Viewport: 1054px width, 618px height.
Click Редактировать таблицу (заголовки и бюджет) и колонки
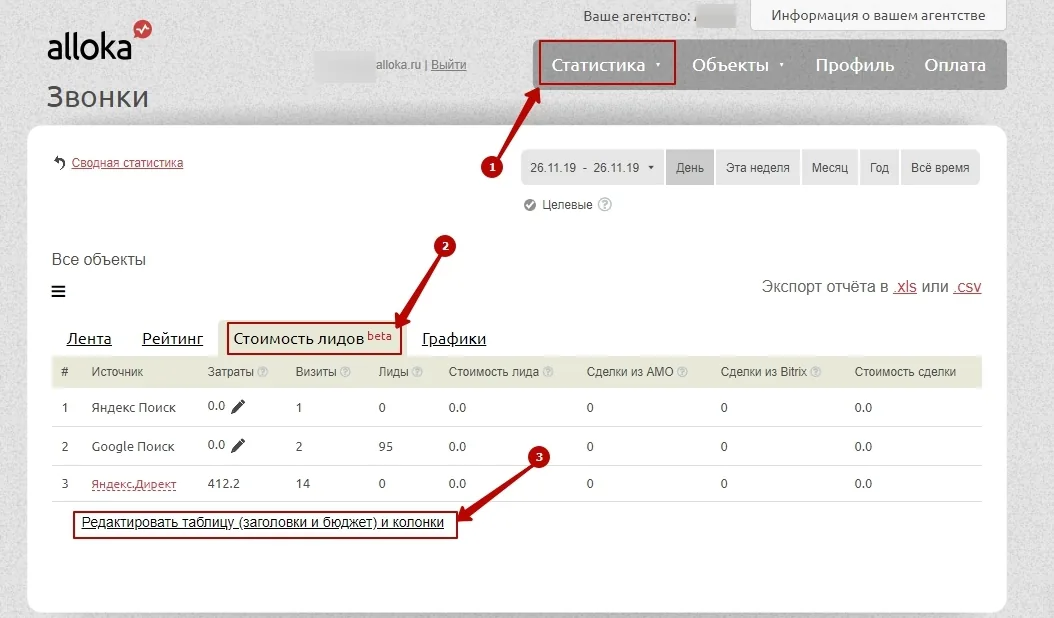tap(263, 523)
